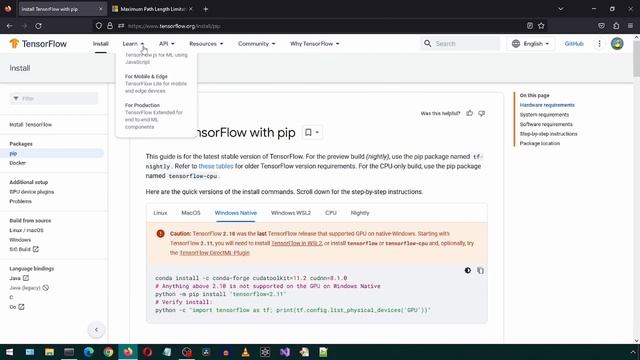Image resolution: width=640 pixels, height=360 pixels.
Task: Follow the 'these tables' link
Action: (216, 166)
